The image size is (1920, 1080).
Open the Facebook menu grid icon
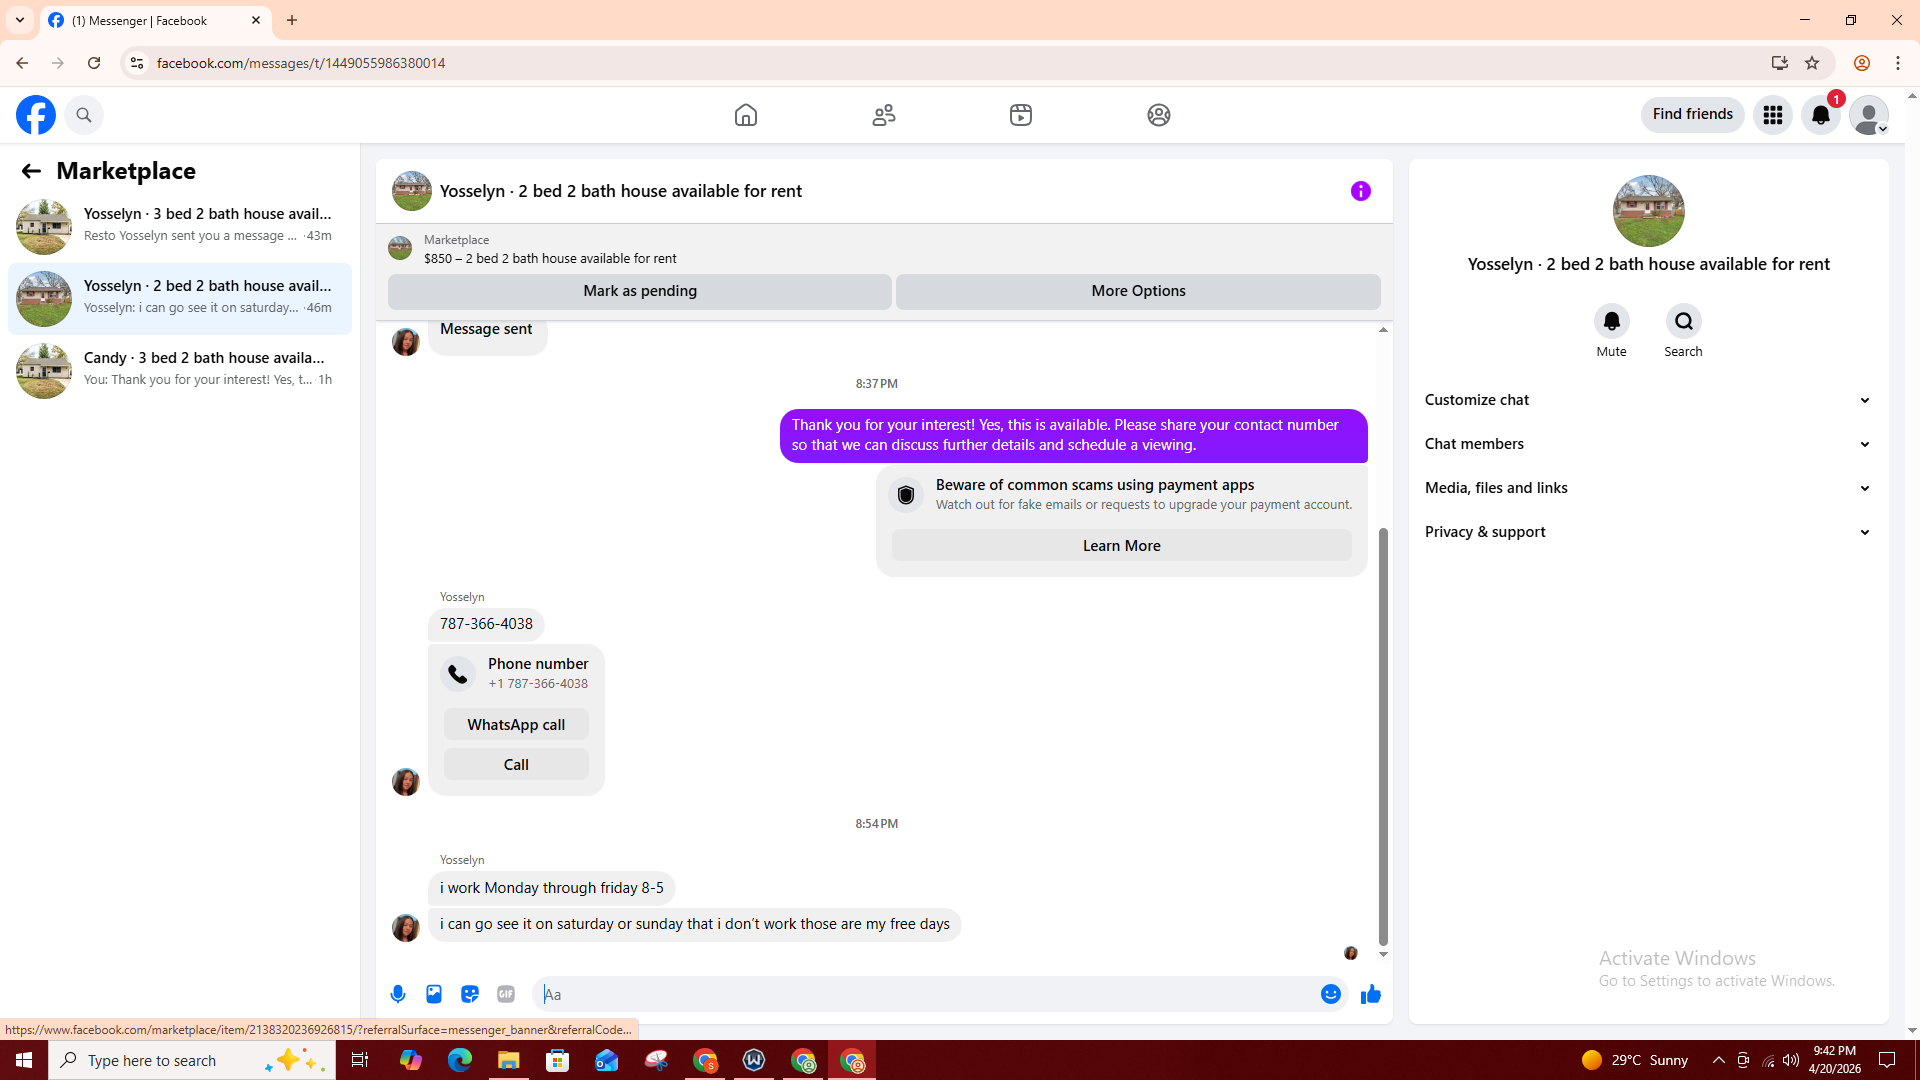click(x=1773, y=115)
